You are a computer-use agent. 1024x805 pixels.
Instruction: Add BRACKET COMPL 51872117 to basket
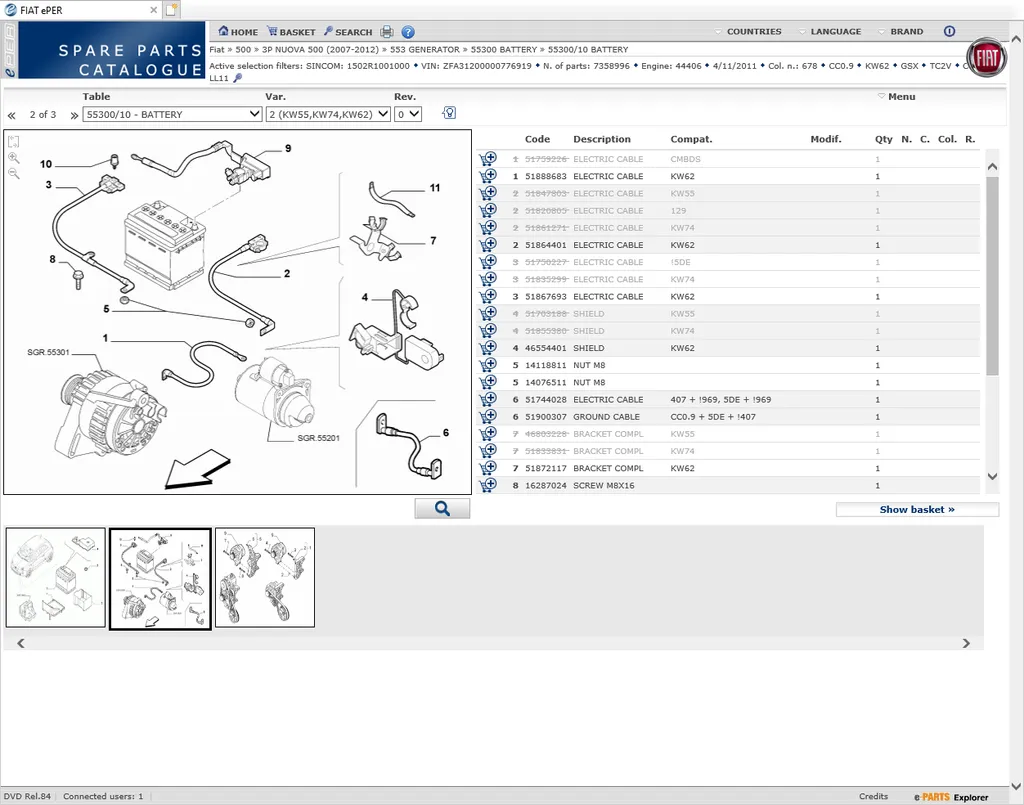click(x=488, y=467)
